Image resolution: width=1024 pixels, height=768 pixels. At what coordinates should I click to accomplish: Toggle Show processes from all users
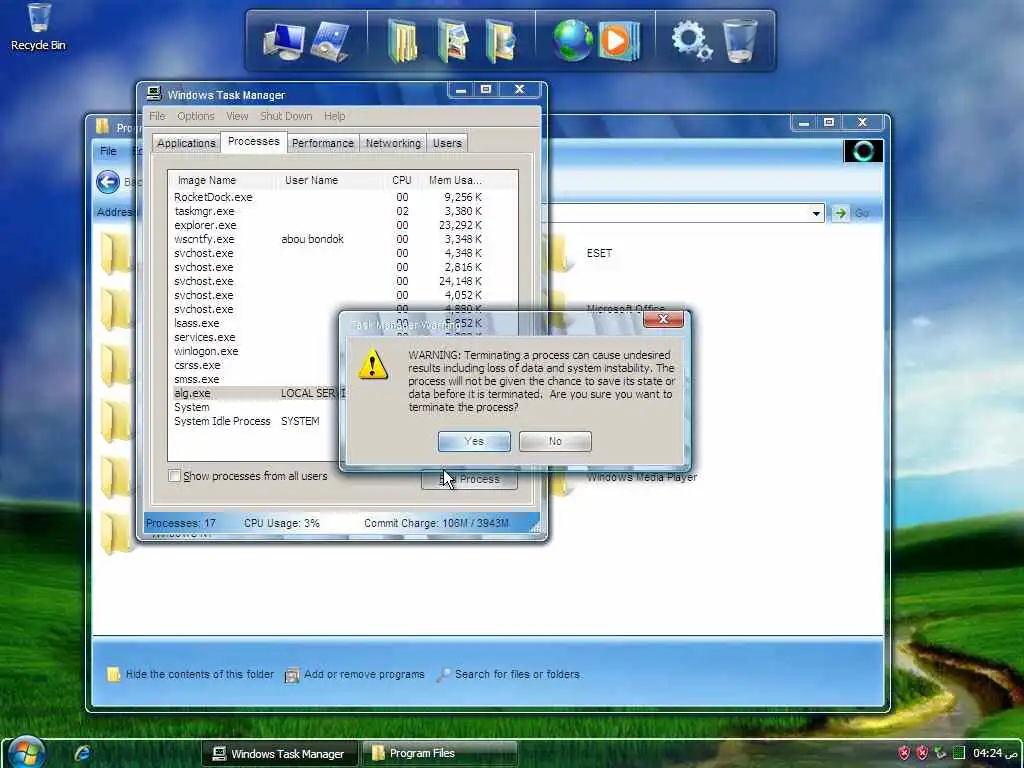[x=174, y=476]
